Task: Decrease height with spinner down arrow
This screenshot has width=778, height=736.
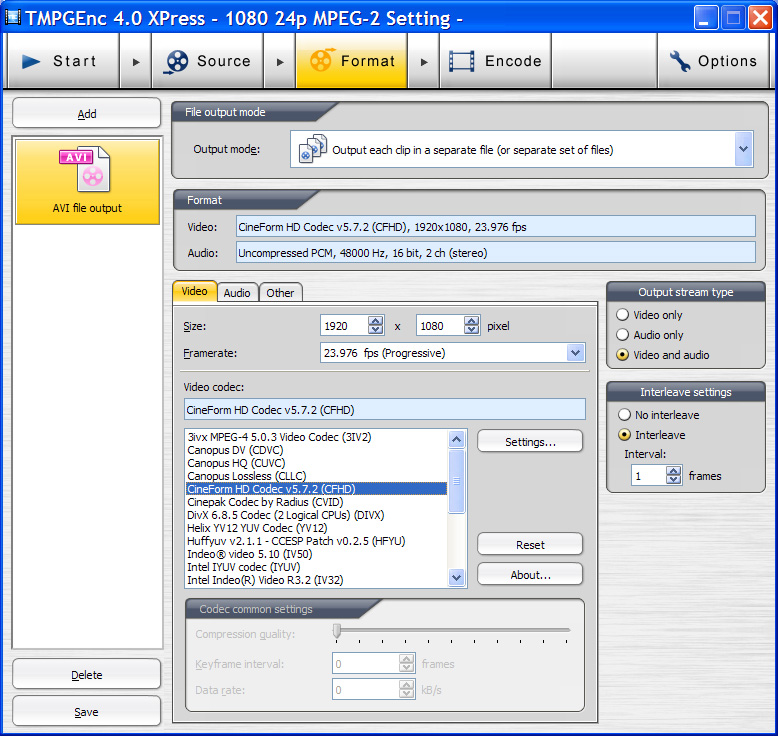Action: point(472,330)
